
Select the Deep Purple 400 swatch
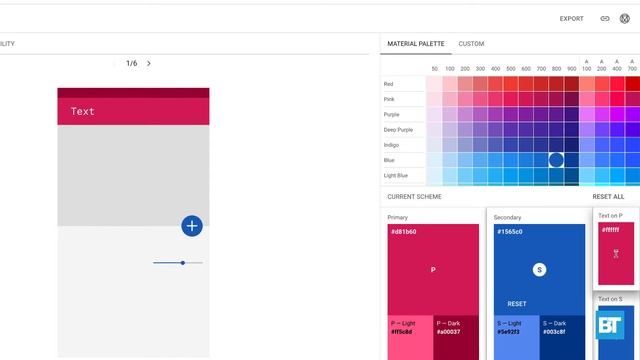tap(495, 129)
